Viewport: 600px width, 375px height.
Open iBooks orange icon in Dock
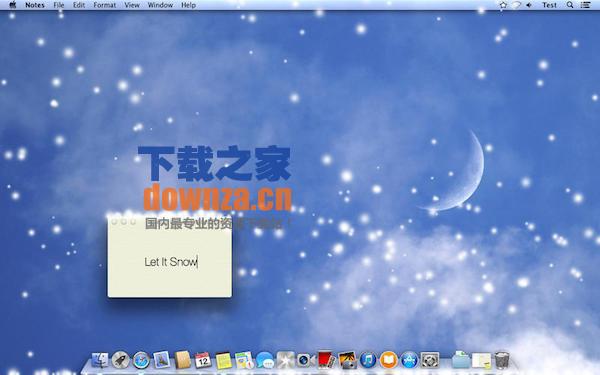(x=389, y=360)
